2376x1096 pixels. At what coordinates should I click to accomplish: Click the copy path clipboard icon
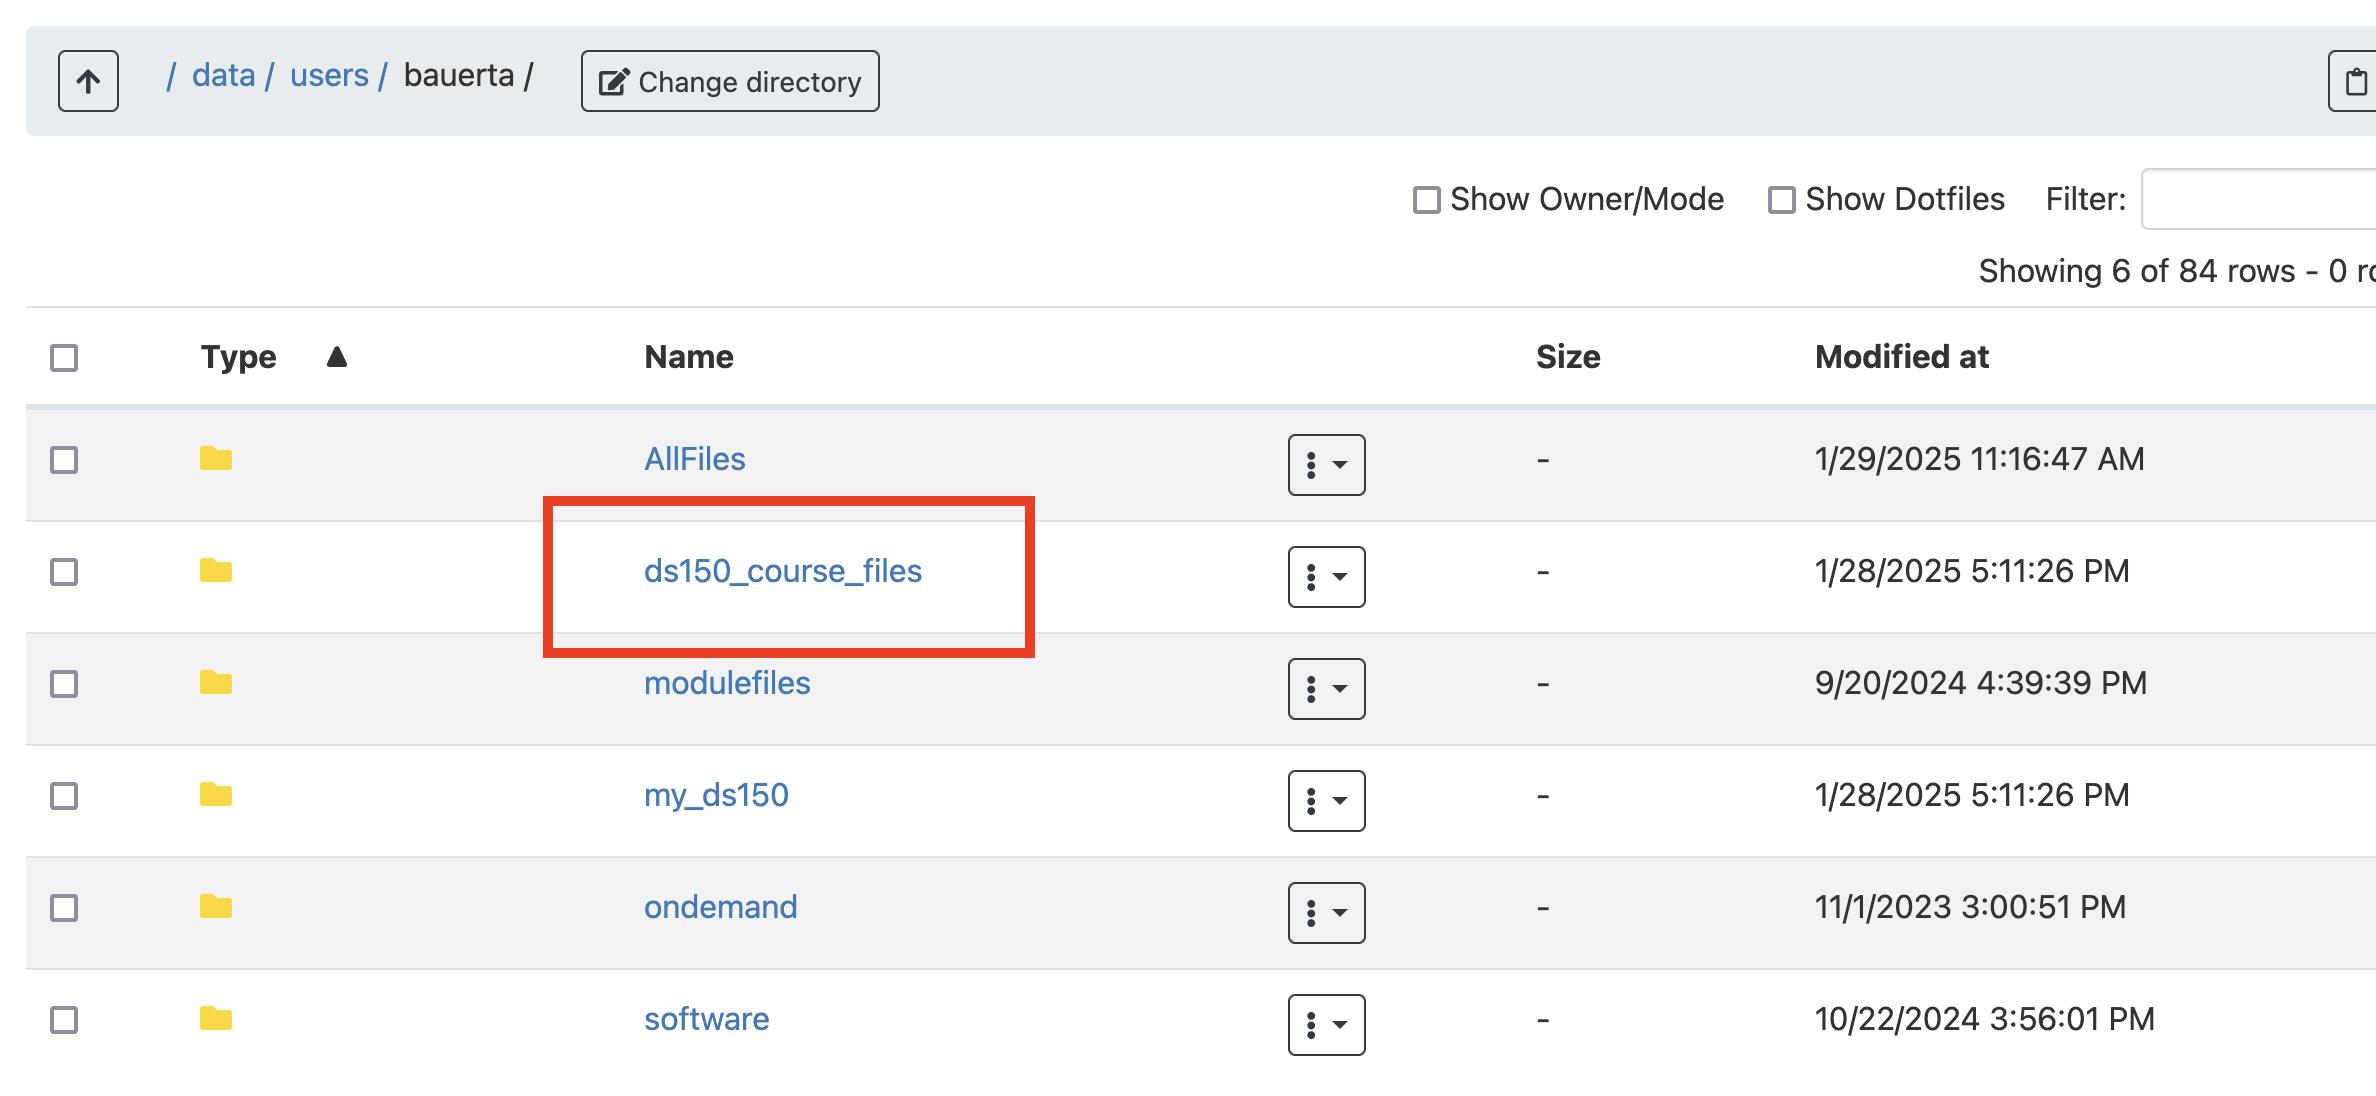click(2357, 81)
